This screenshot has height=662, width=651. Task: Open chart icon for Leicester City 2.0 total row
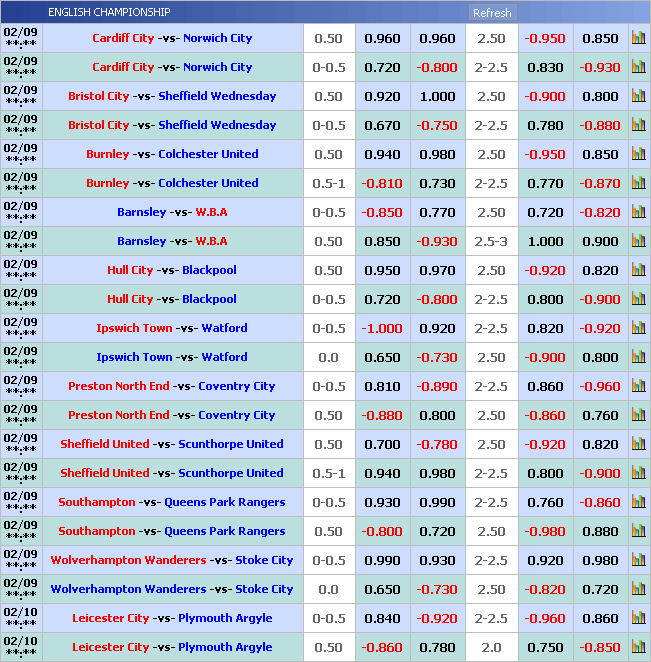click(x=638, y=648)
